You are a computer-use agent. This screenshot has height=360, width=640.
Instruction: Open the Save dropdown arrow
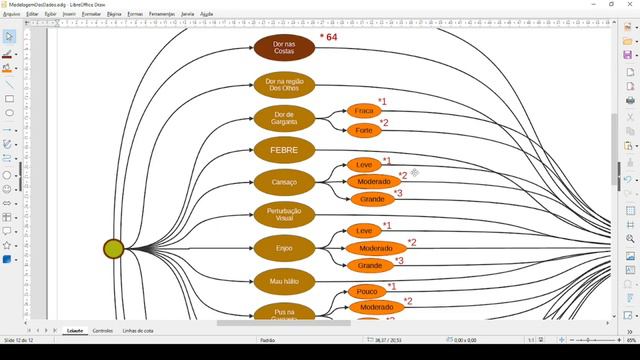point(637,56)
